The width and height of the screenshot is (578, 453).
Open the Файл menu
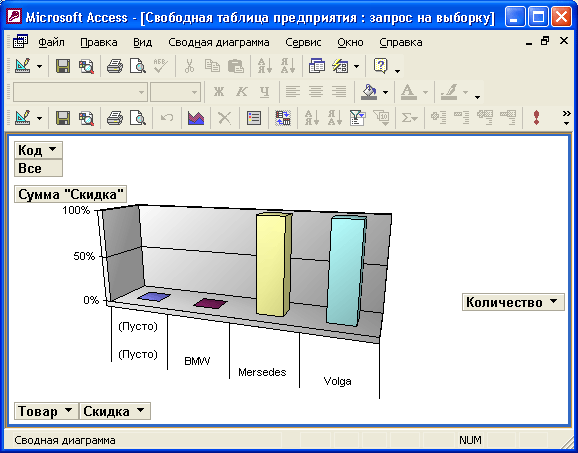51,42
